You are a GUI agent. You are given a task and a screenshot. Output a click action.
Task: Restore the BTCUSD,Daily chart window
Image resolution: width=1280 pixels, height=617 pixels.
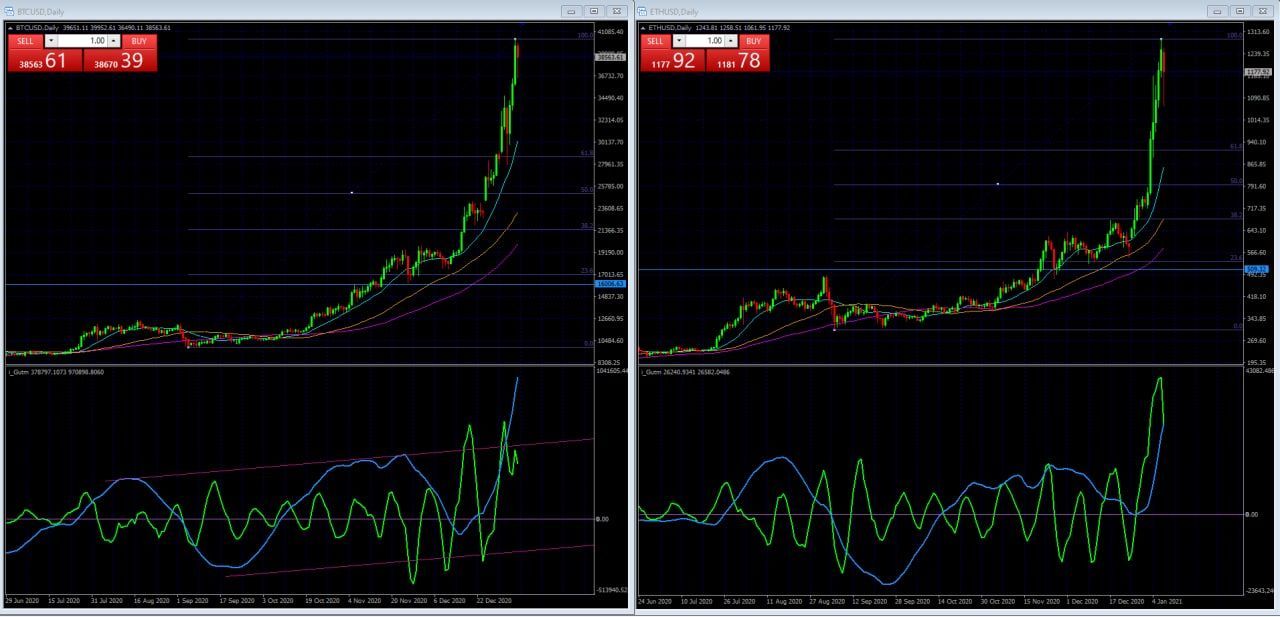(x=594, y=11)
